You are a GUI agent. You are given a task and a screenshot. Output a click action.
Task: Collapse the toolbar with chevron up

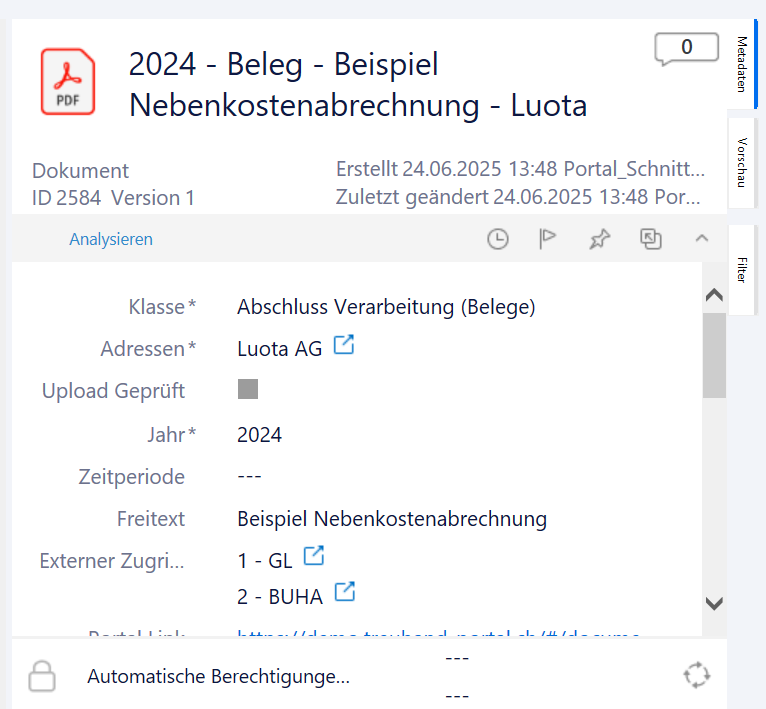tap(702, 239)
